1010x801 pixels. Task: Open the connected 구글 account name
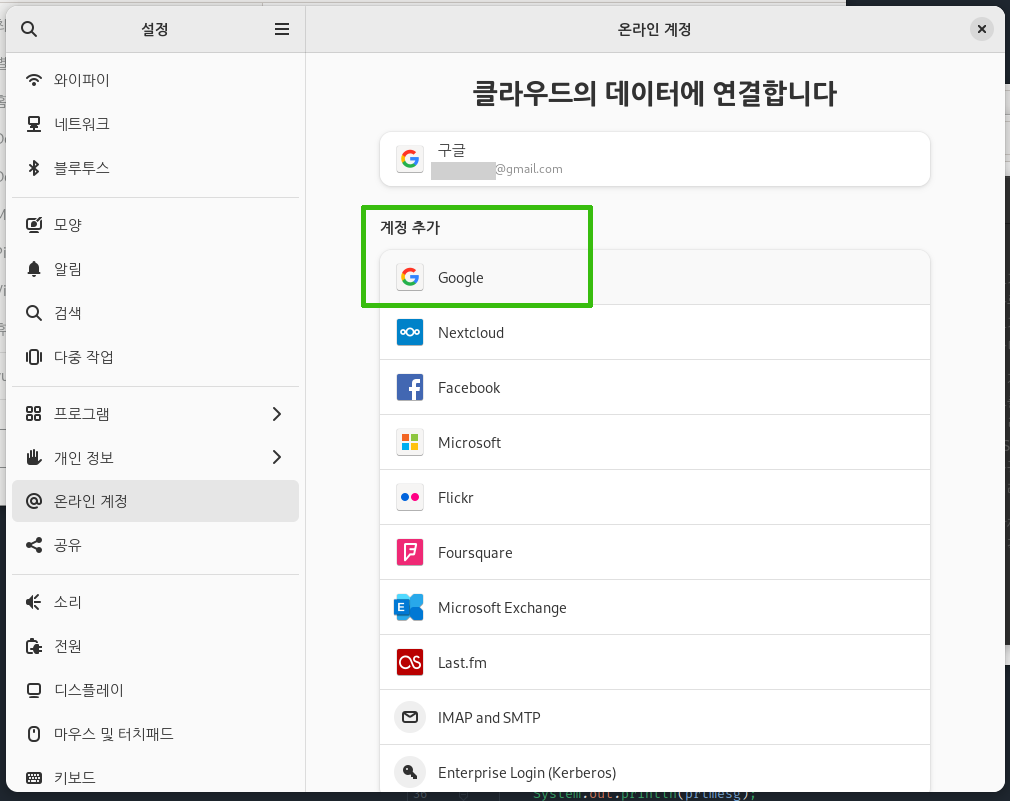[x=452, y=150]
